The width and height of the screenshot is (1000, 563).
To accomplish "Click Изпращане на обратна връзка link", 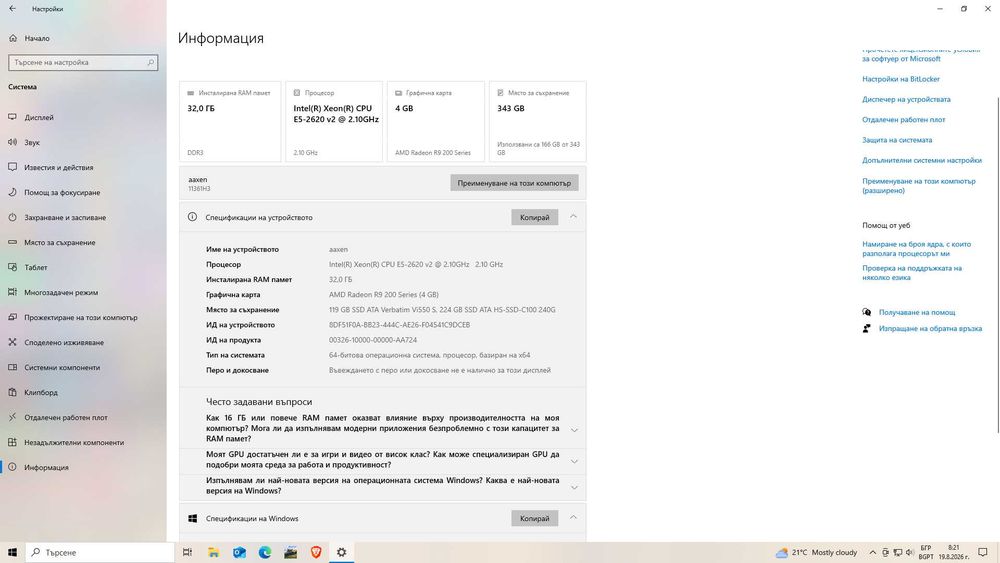I will [x=930, y=329].
